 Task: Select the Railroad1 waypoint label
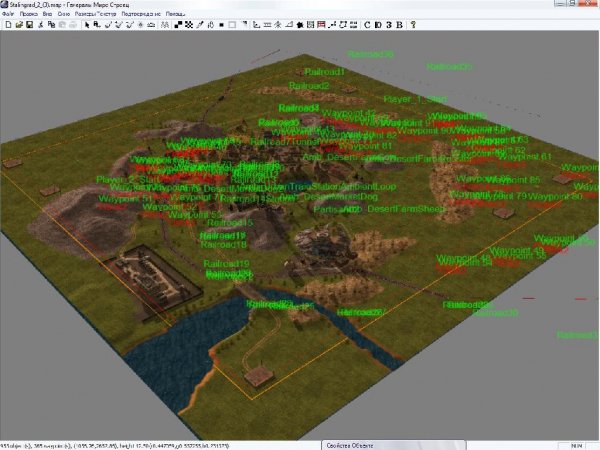click(324, 72)
